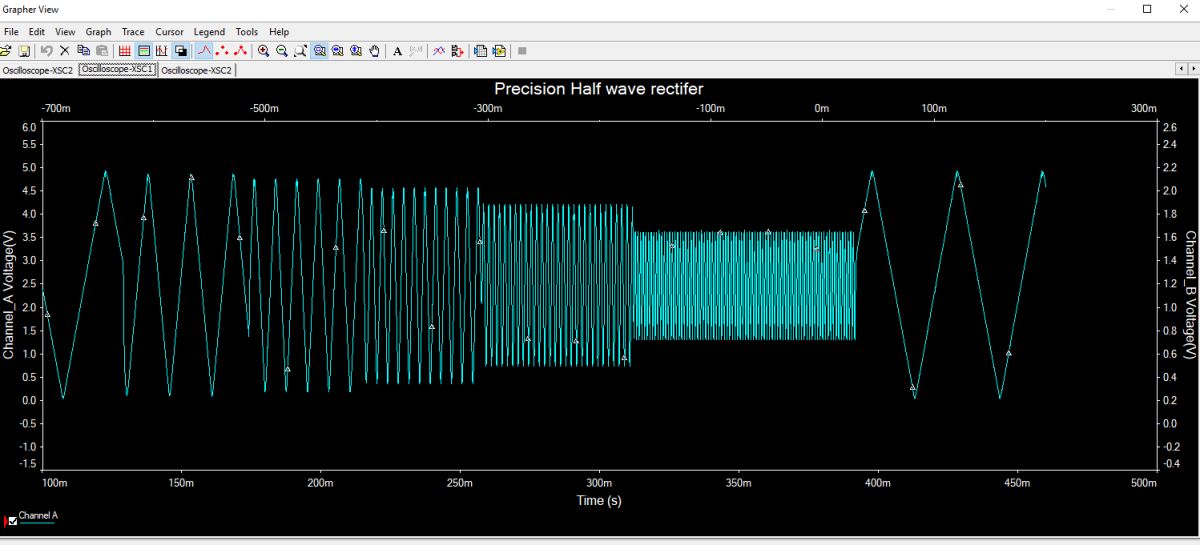Click the 'Channel_A Voltage(V)' axis label
The width and height of the screenshot is (1200, 545).
(x=9, y=295)
